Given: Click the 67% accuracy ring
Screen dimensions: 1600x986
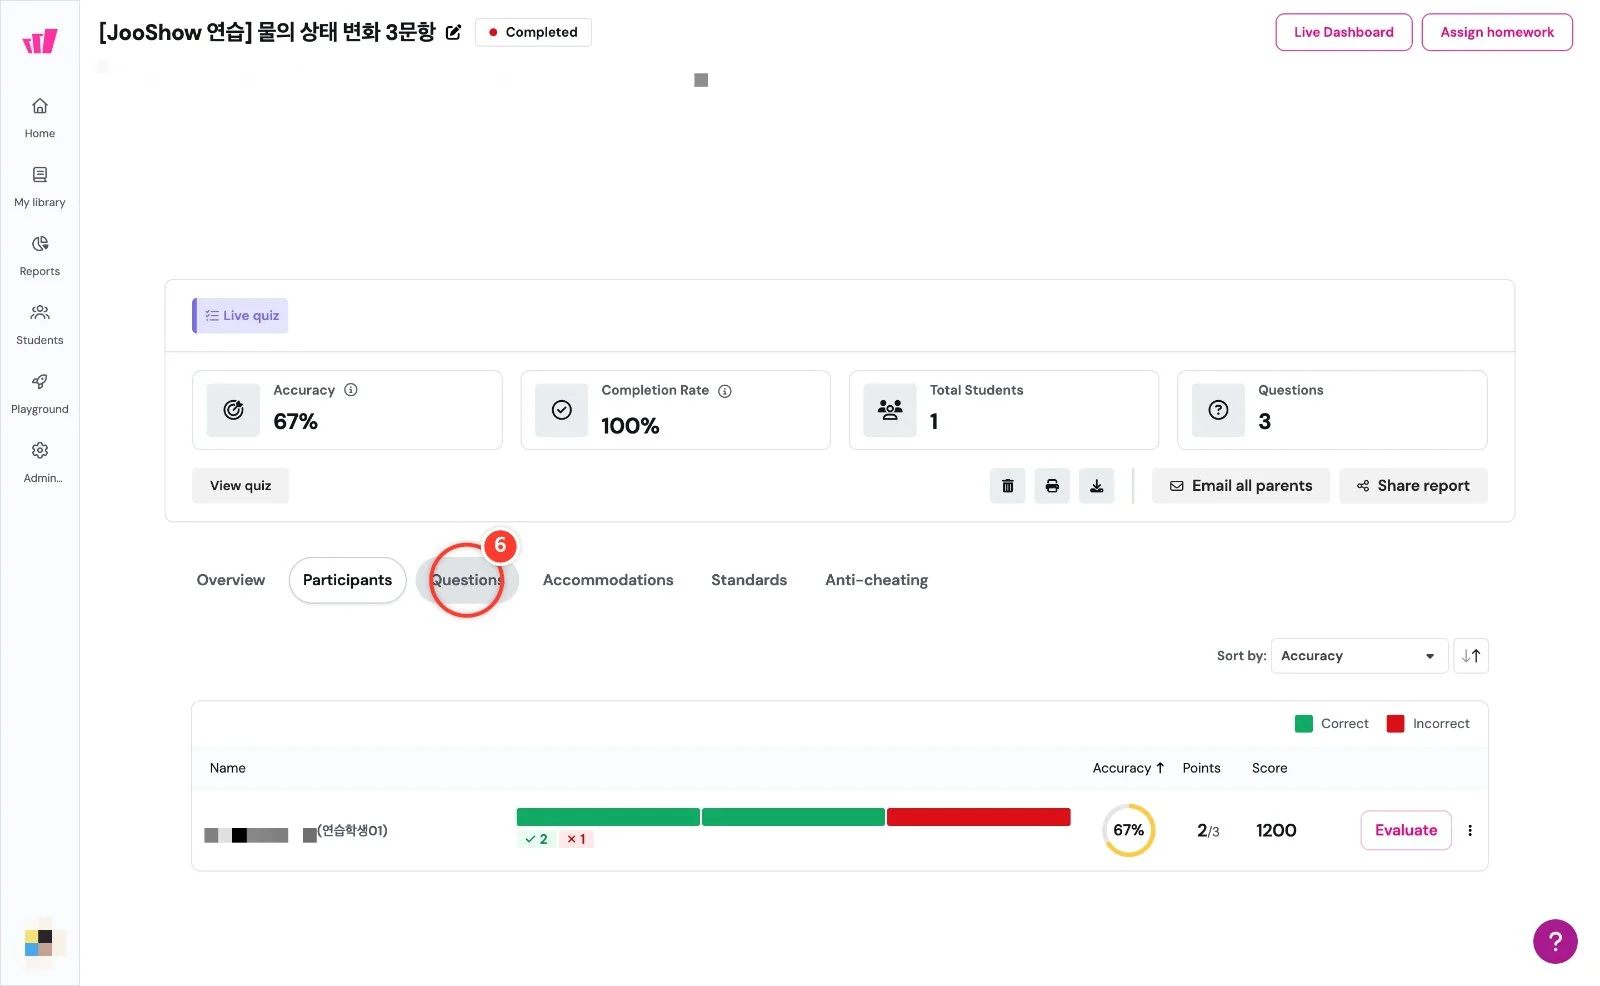Looking at the screenshot, I should pyautogui.click(x=1129, y=830).
